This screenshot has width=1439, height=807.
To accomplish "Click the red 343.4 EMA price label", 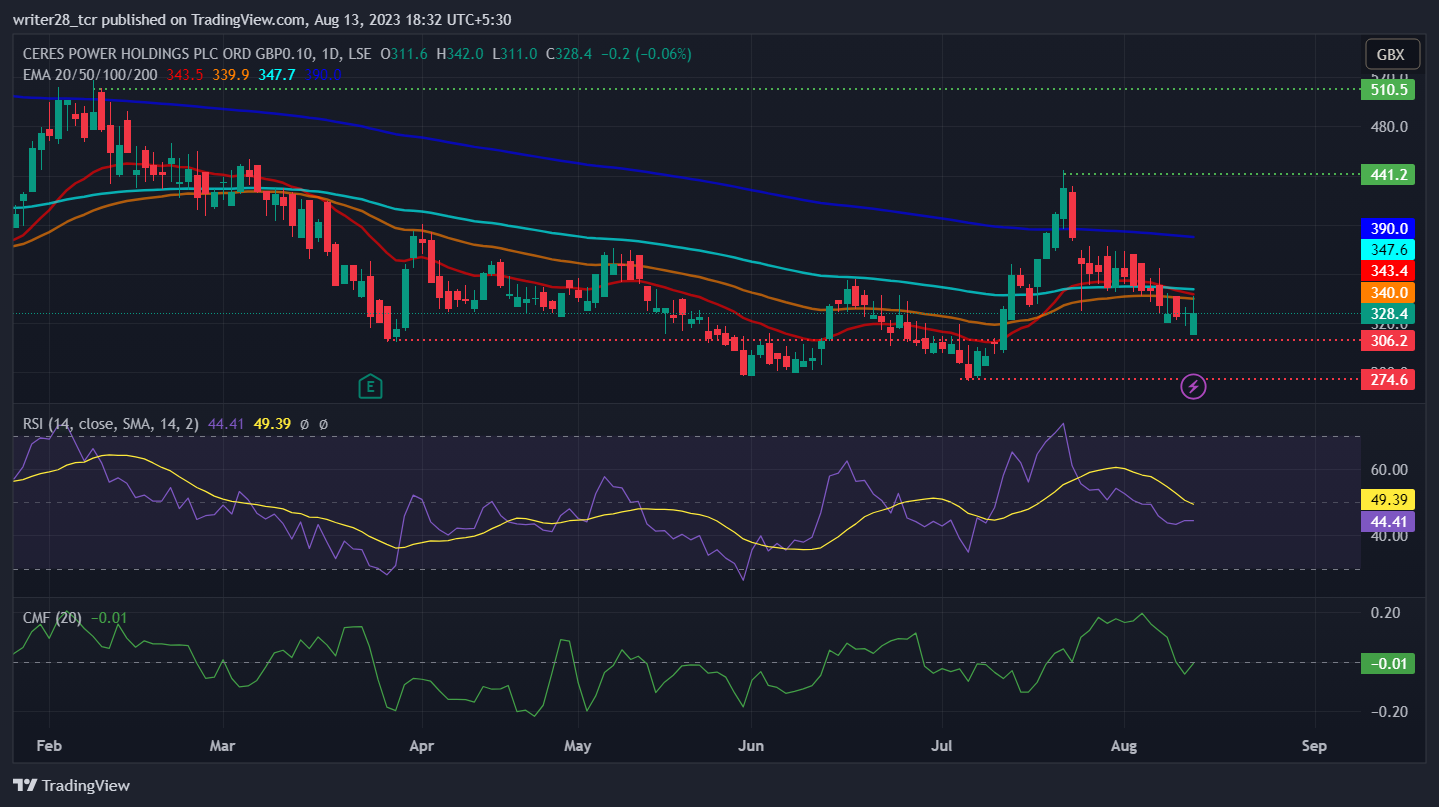I will click(1387, 271).
